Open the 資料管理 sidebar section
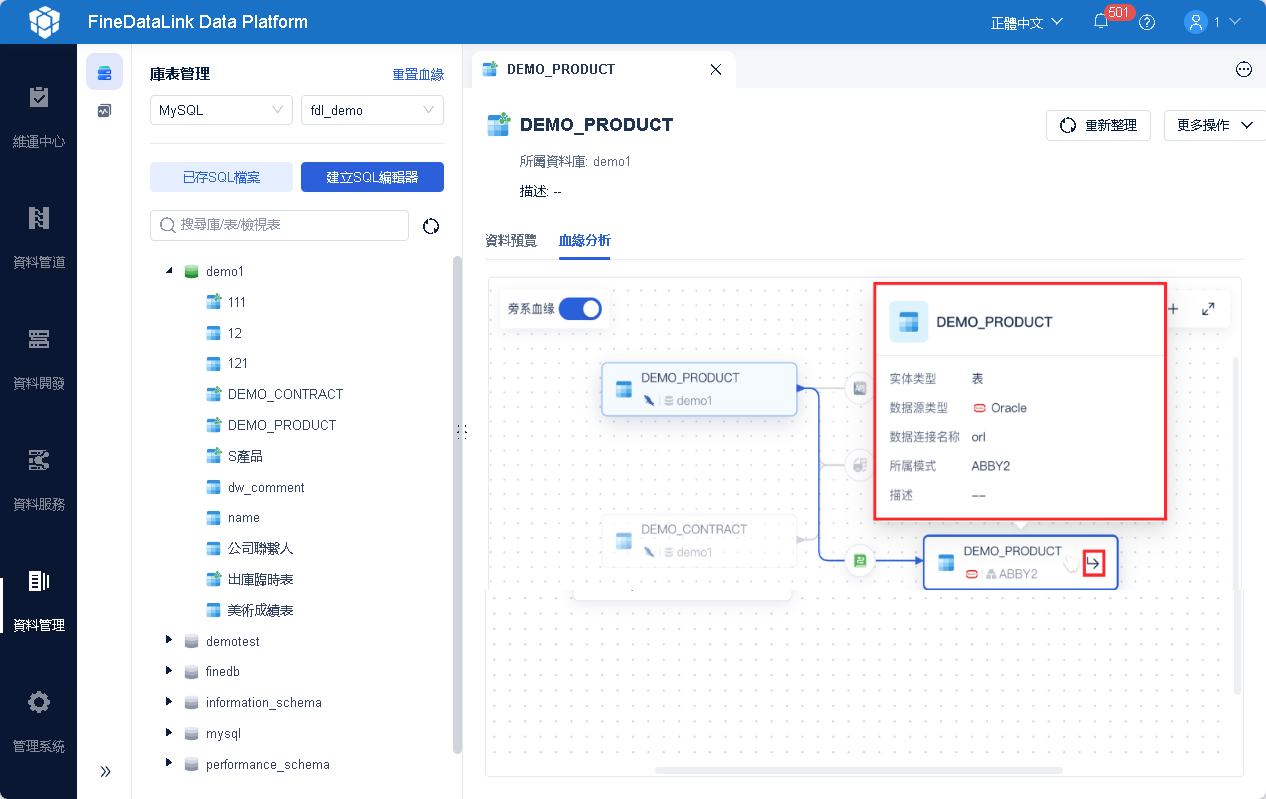The height and width of the screenshot is (799, 1266). (x=38, y=601)
